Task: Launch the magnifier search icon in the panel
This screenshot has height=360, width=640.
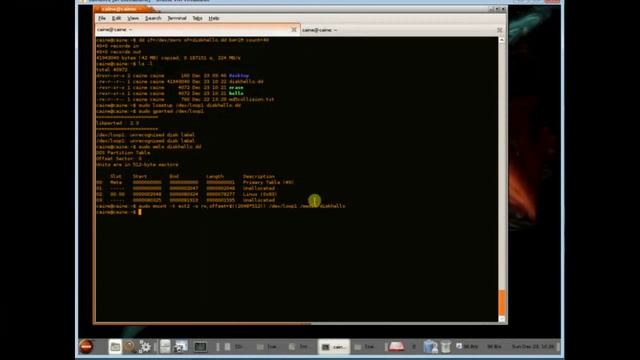Action: pos(129,347)
